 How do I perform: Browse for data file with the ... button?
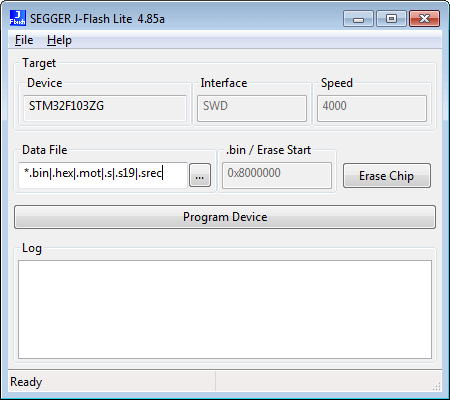(x=200, y=175)
